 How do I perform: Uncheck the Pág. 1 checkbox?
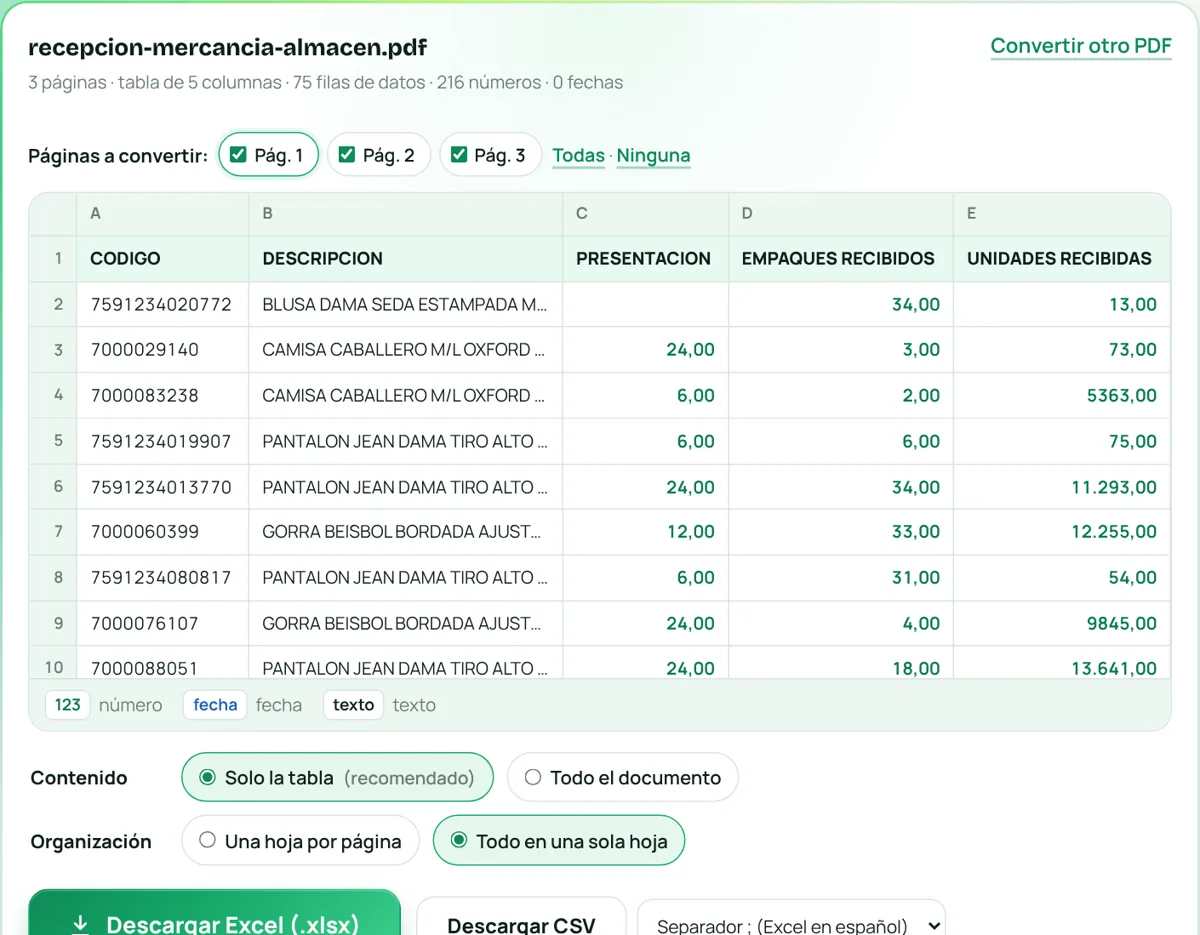(238, 155)
